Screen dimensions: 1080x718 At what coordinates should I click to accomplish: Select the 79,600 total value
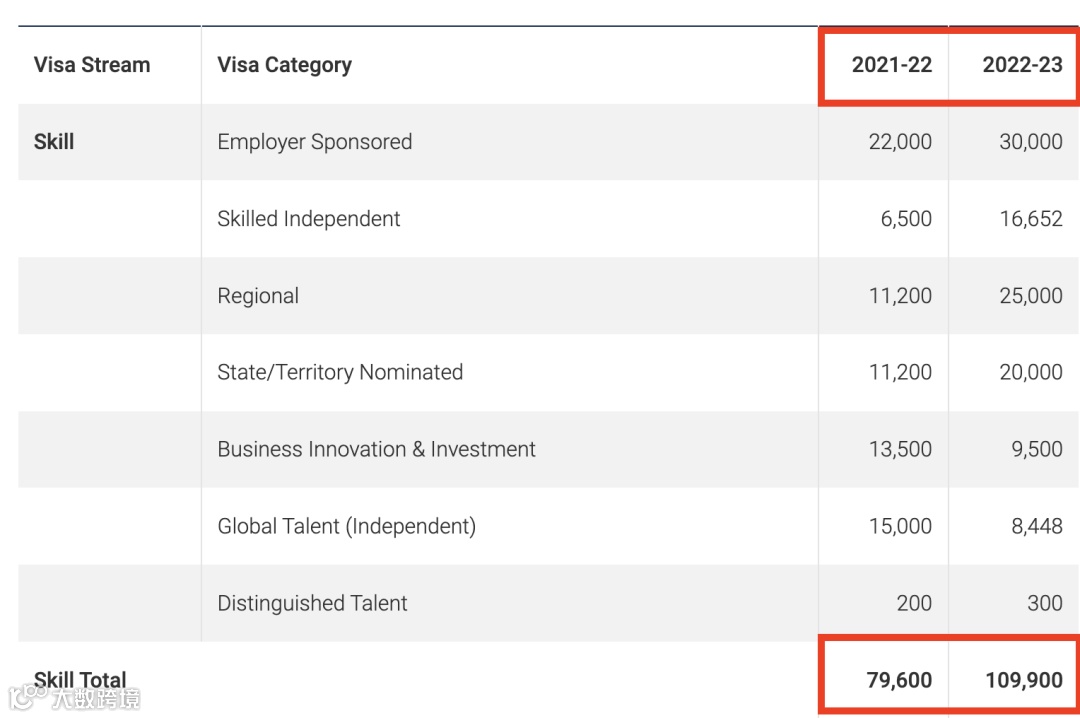[x=899, y=680]
